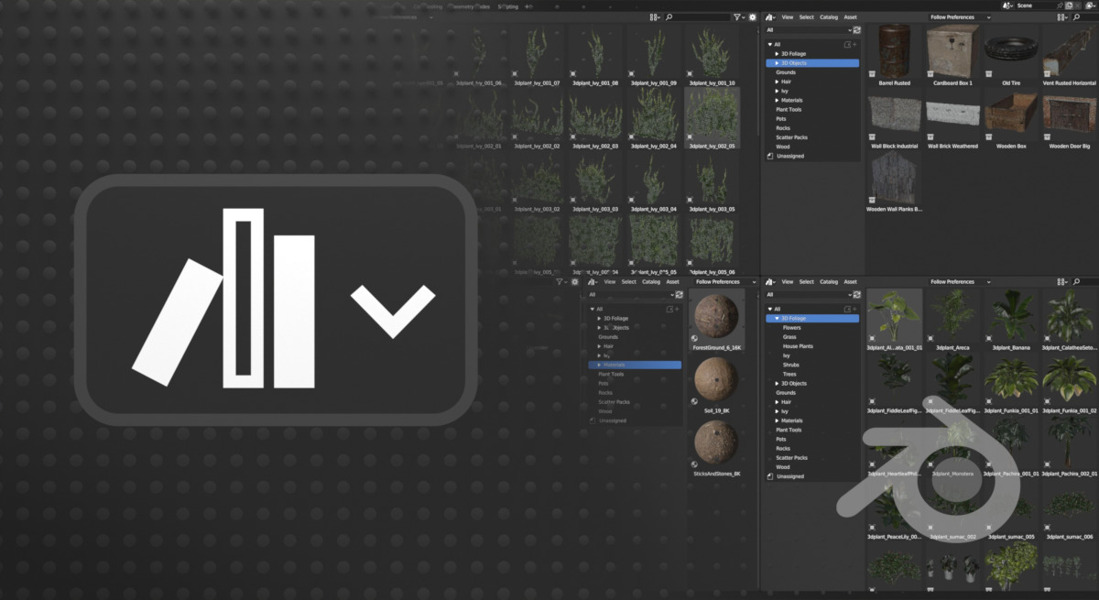Image resolution: width=1099 pixels, height=600 pixels.
Task: Open editor type menu in Materials browser
Action: (593, 282)
